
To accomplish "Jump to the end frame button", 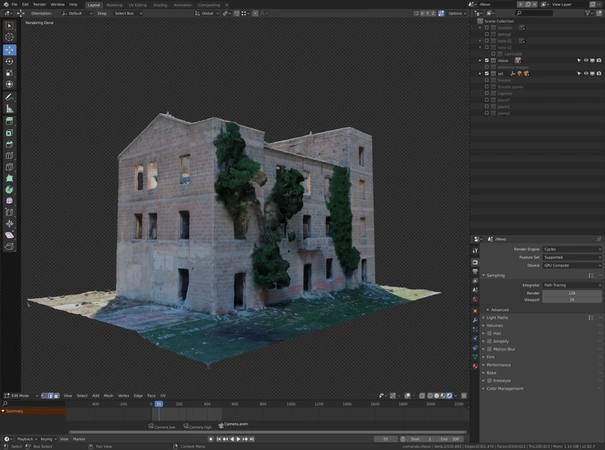I will 252,439.
